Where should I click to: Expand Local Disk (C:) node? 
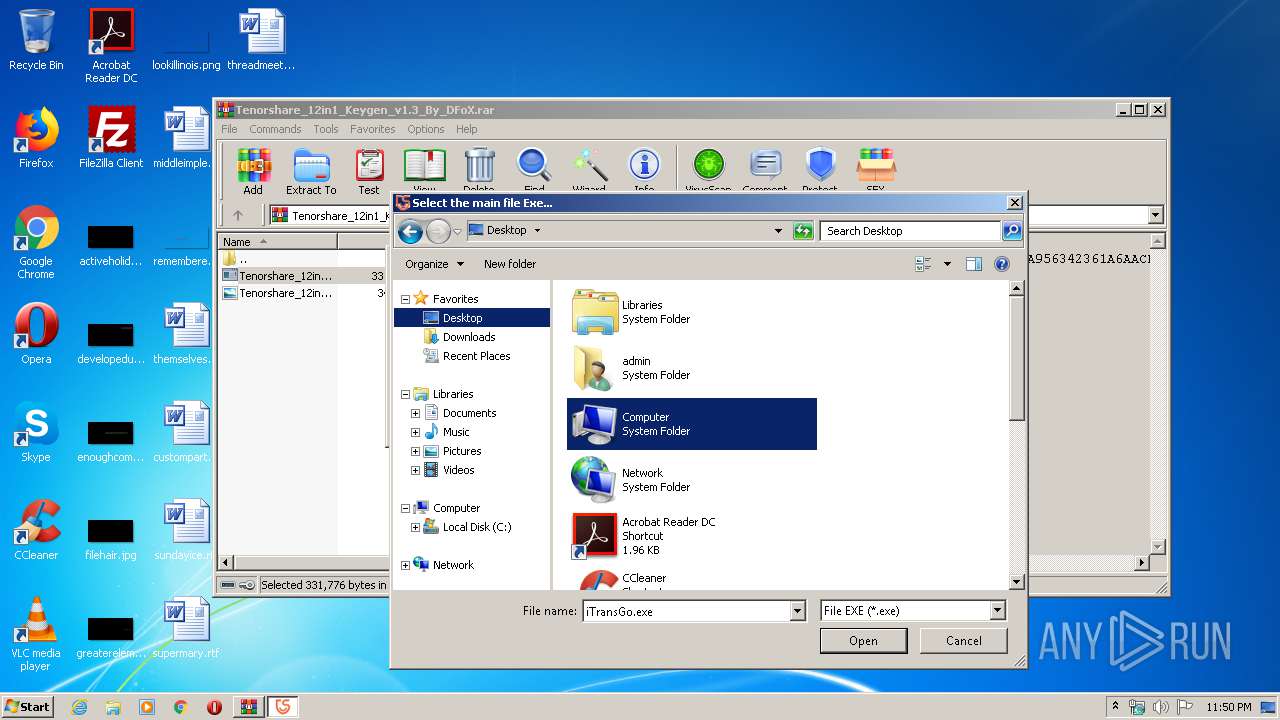pos(415,527)
